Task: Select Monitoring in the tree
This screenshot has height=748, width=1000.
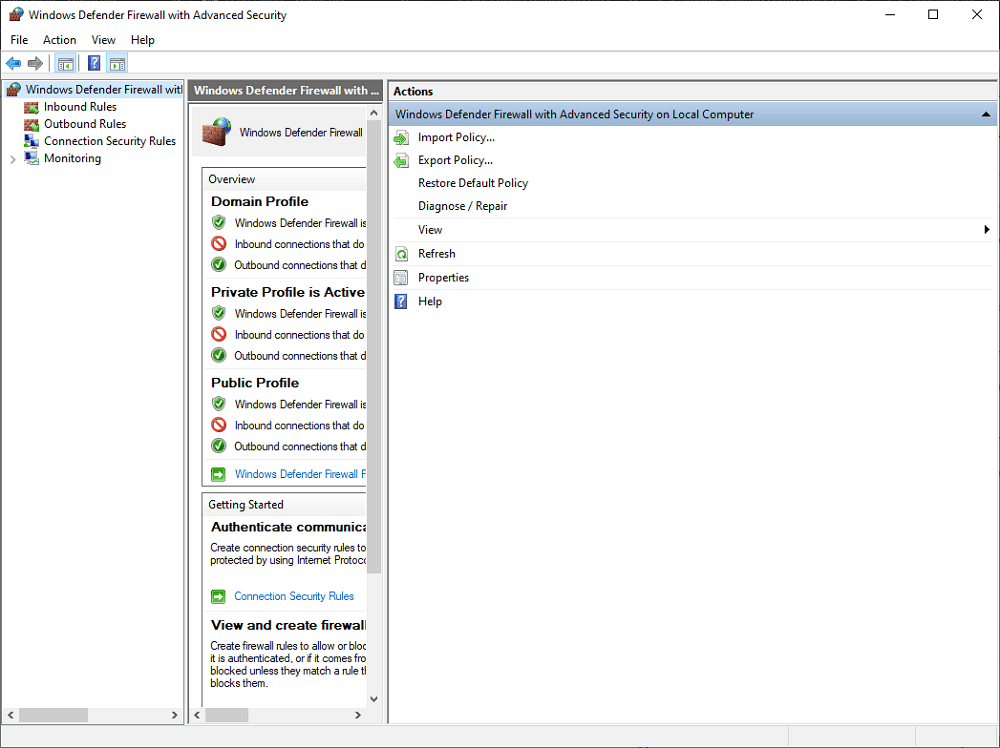Action: click(72, 158)
